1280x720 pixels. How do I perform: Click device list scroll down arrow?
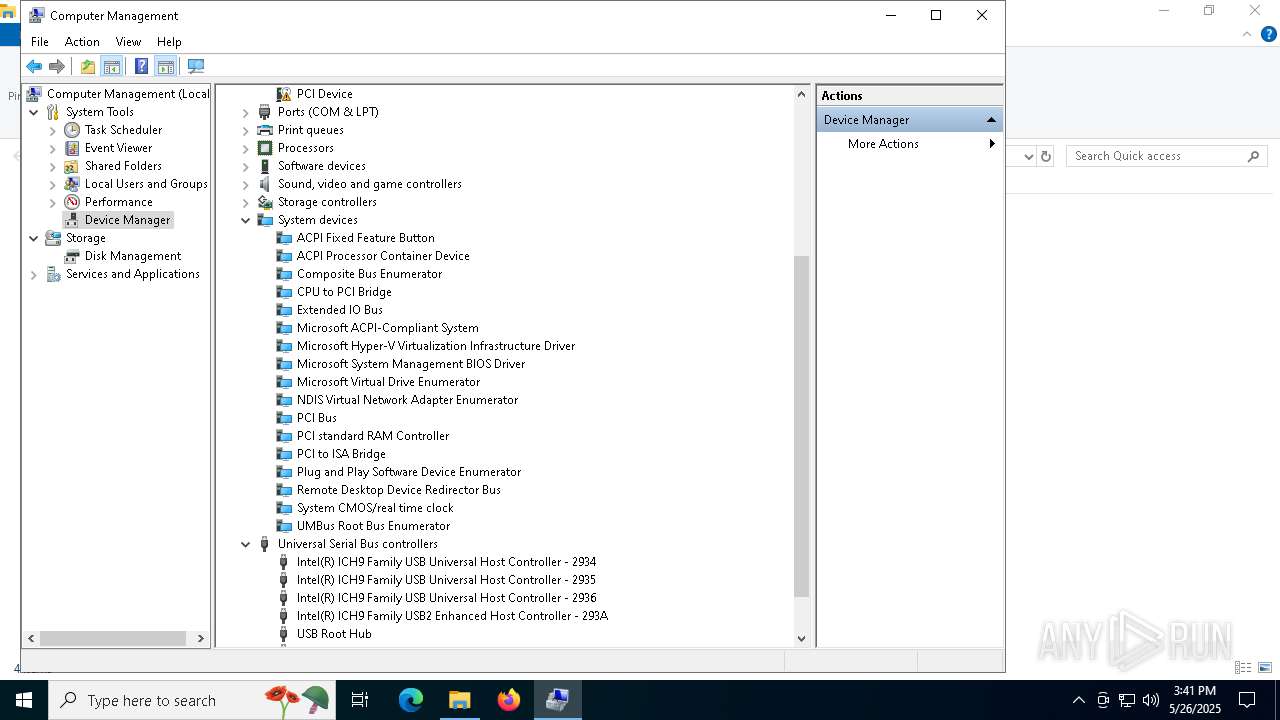click(801, 638)
